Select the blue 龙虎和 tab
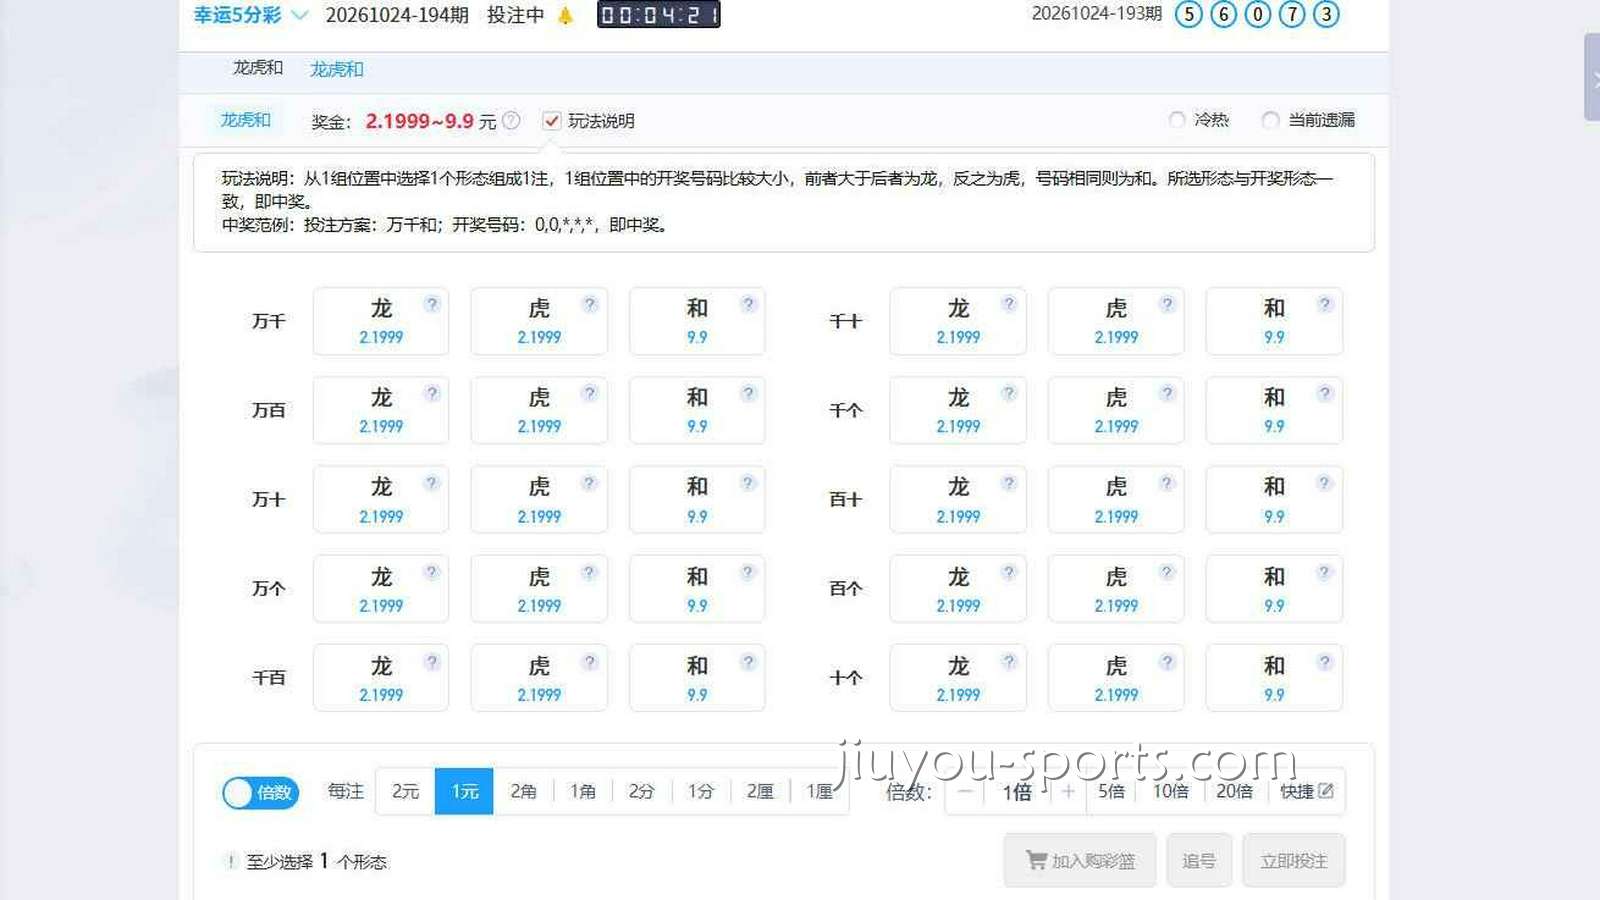Viewport: 1600px width, 900px height. [336, 69]
